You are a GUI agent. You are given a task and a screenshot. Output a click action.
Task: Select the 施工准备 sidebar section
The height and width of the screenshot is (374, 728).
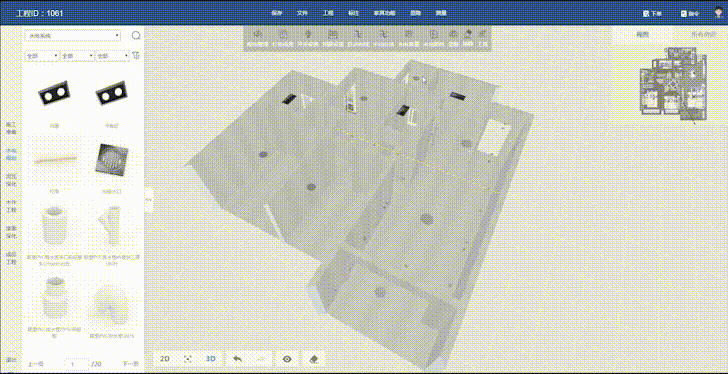click(x=11, y=129)
